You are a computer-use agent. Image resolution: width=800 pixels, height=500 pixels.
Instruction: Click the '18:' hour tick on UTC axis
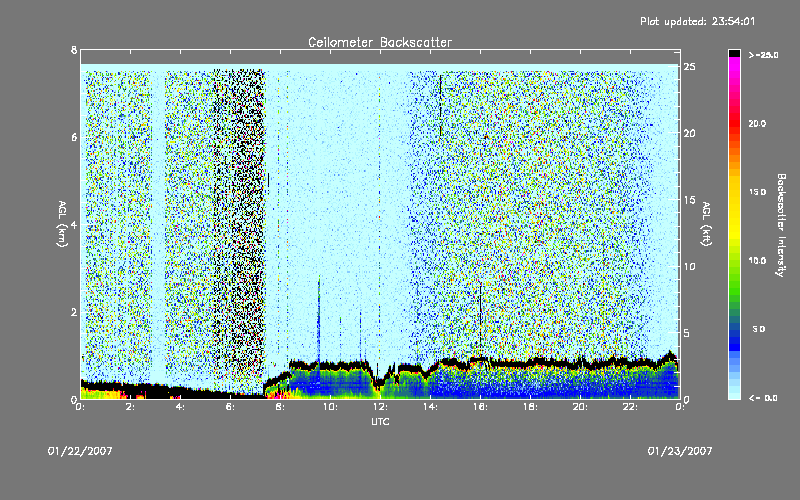[x=530, y=407]
